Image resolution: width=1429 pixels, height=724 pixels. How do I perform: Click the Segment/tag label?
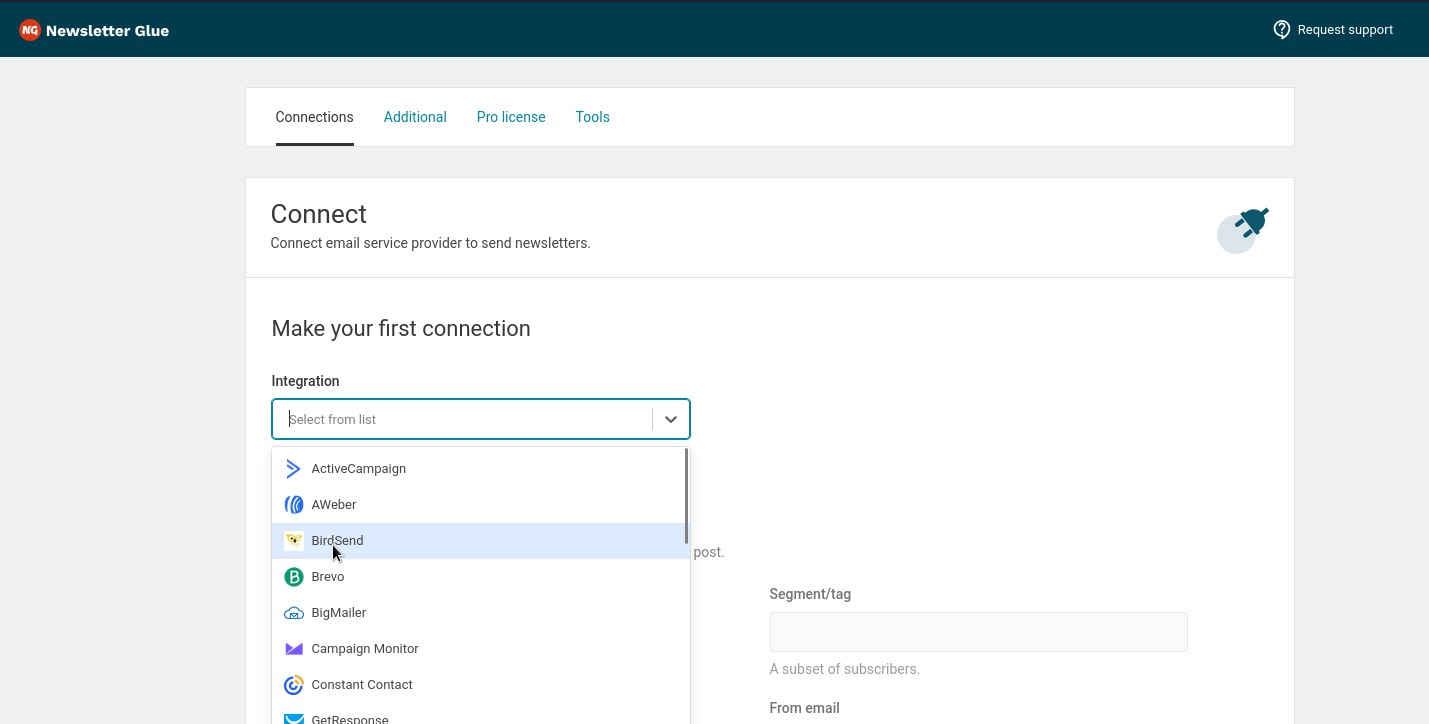coord(810,594)
